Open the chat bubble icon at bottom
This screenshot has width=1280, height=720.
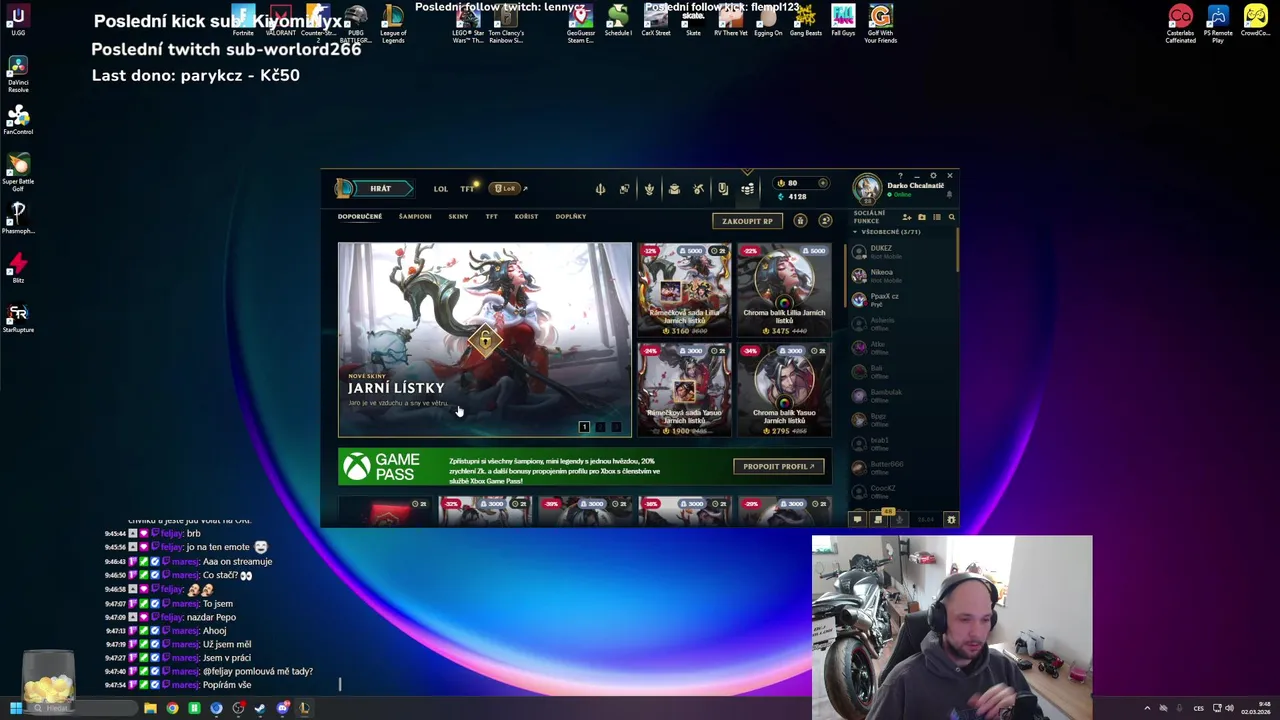pyautogui.click(x=857, y=519)
